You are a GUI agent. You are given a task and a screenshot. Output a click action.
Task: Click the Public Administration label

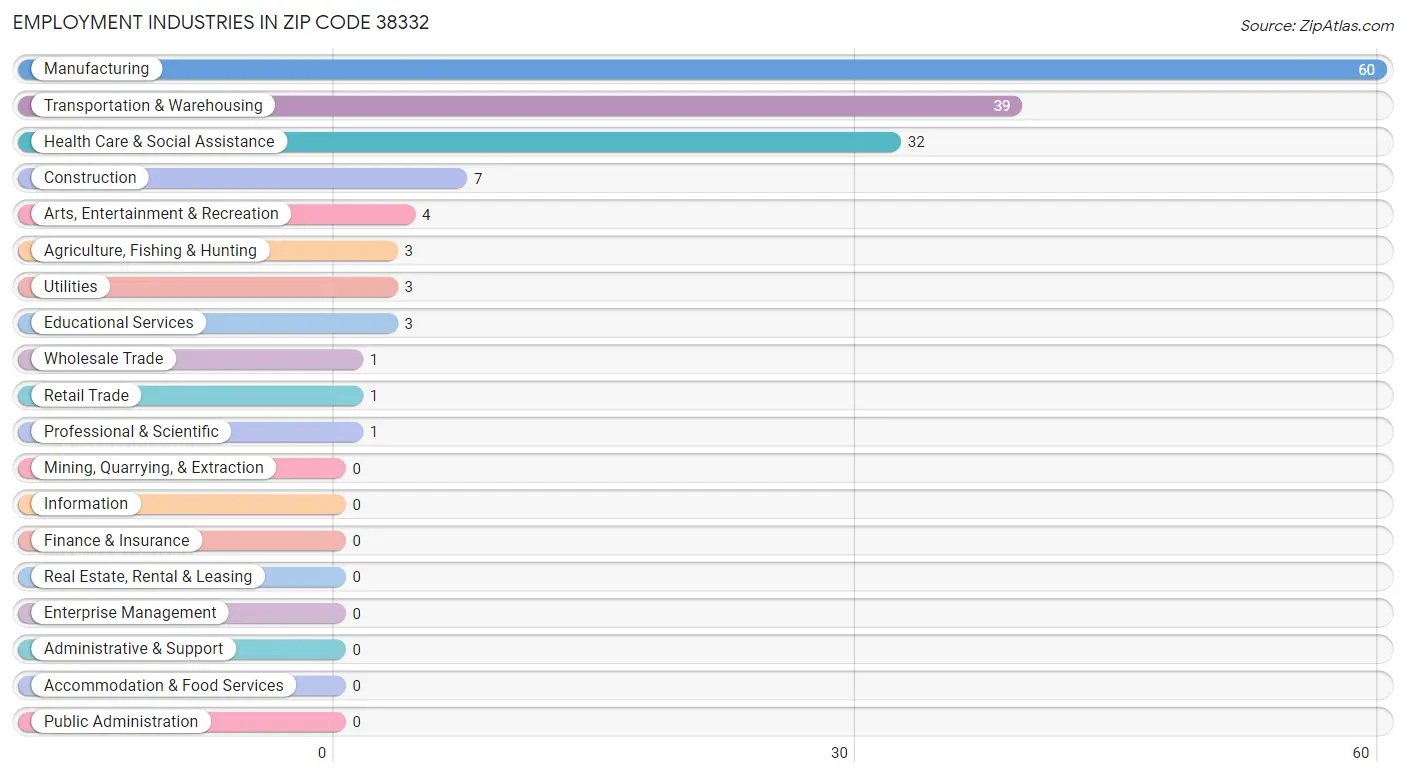(121, 722)
